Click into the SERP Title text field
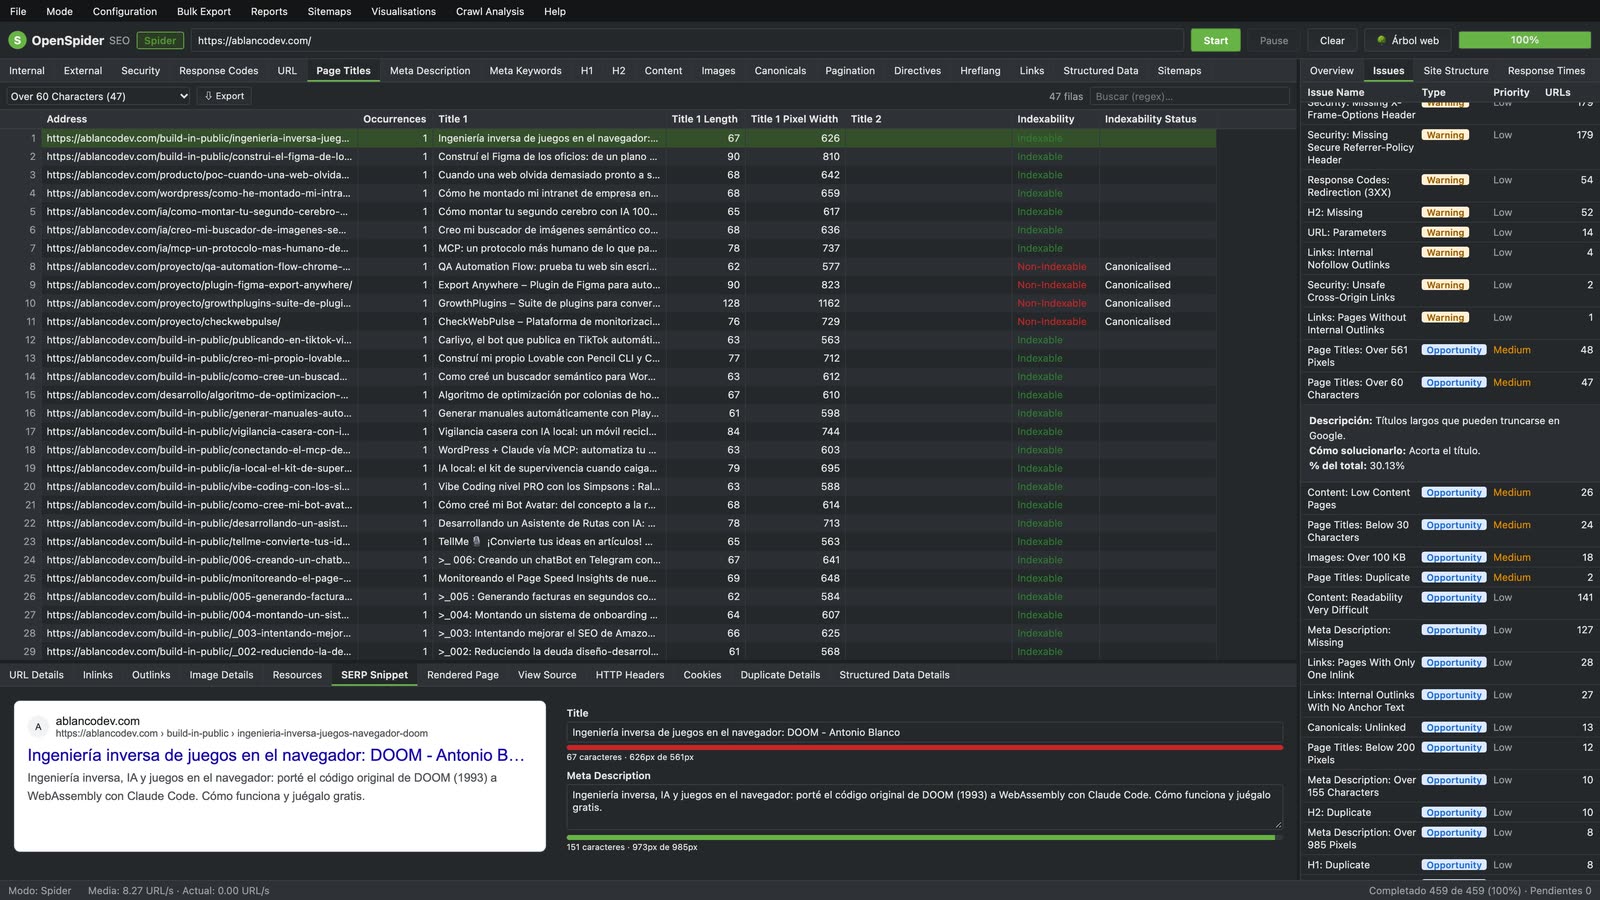Screen dimensions: 1600x900 (924, 733)
